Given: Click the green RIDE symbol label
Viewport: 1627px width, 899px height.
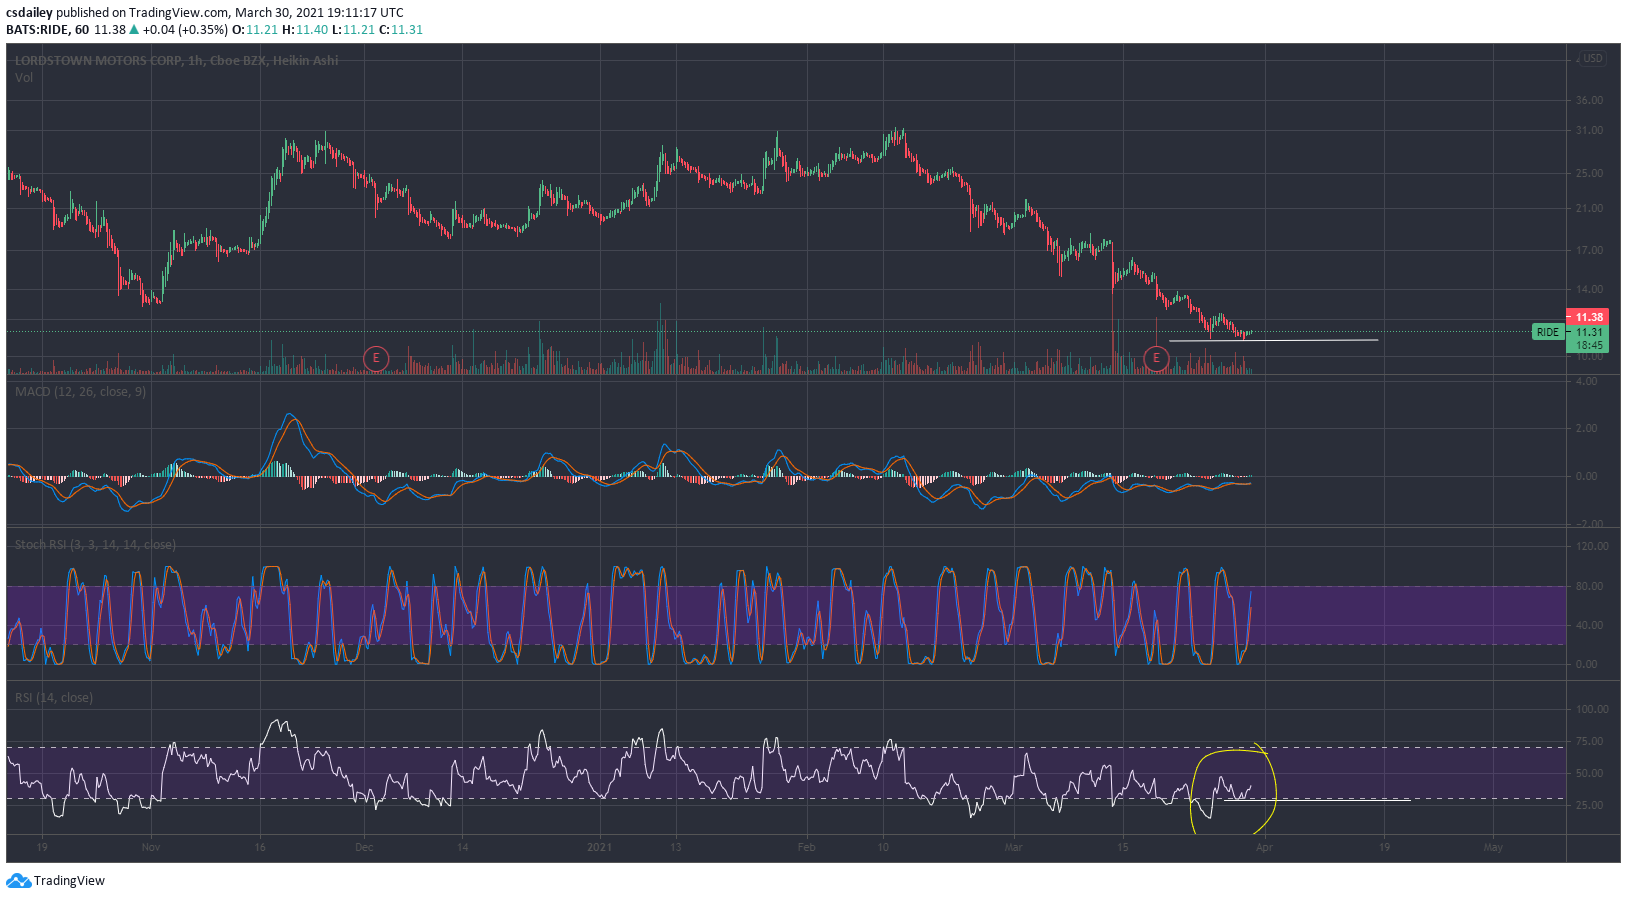Looking at the screenshot, I should click(1548, 332).
